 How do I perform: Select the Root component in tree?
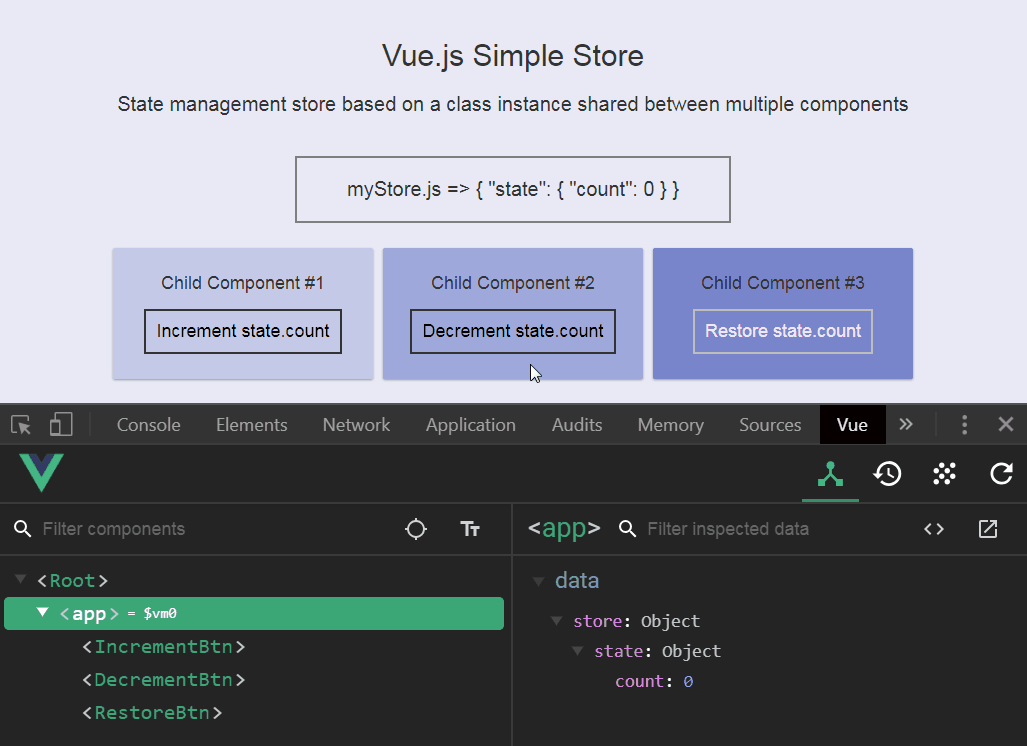pyautogui.click(x=72, y=580)
